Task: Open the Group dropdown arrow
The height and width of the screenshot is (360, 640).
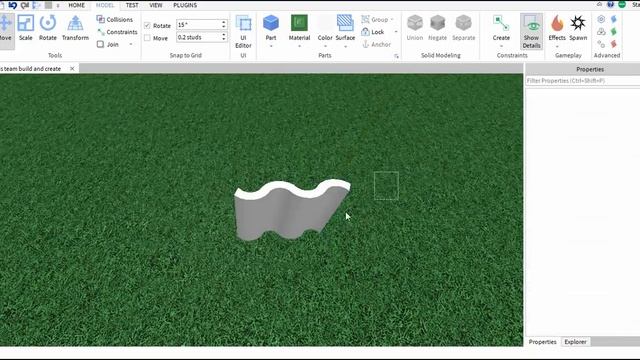Action: [392, 19]
